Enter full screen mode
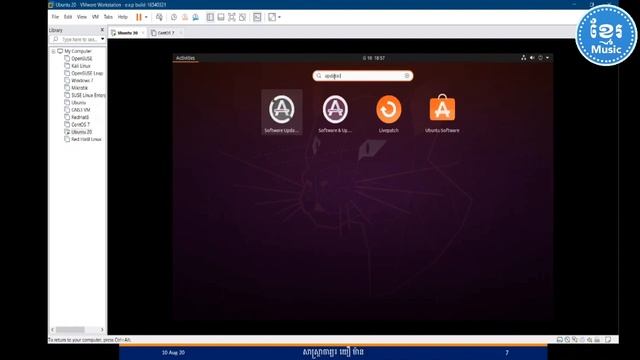The height and width of the screenshot is (360, 640). click(x=232, y=17)
